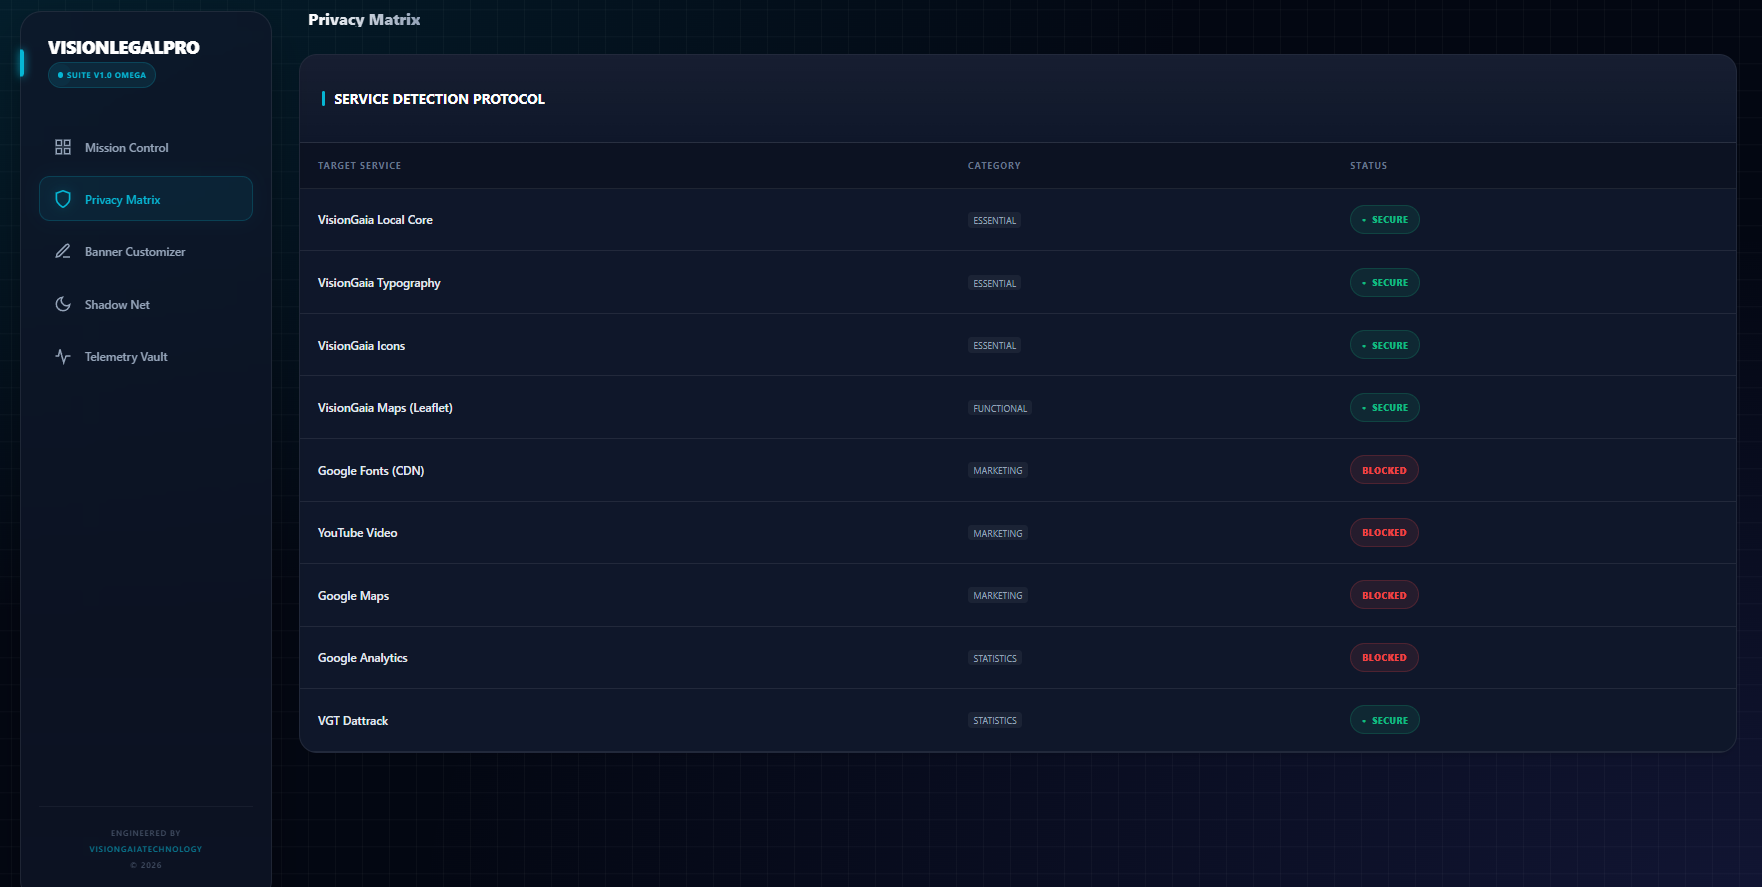1762x887 pixels.
Task: Click MARKETING tag of YouTube Video
Action: coord(998,533)
